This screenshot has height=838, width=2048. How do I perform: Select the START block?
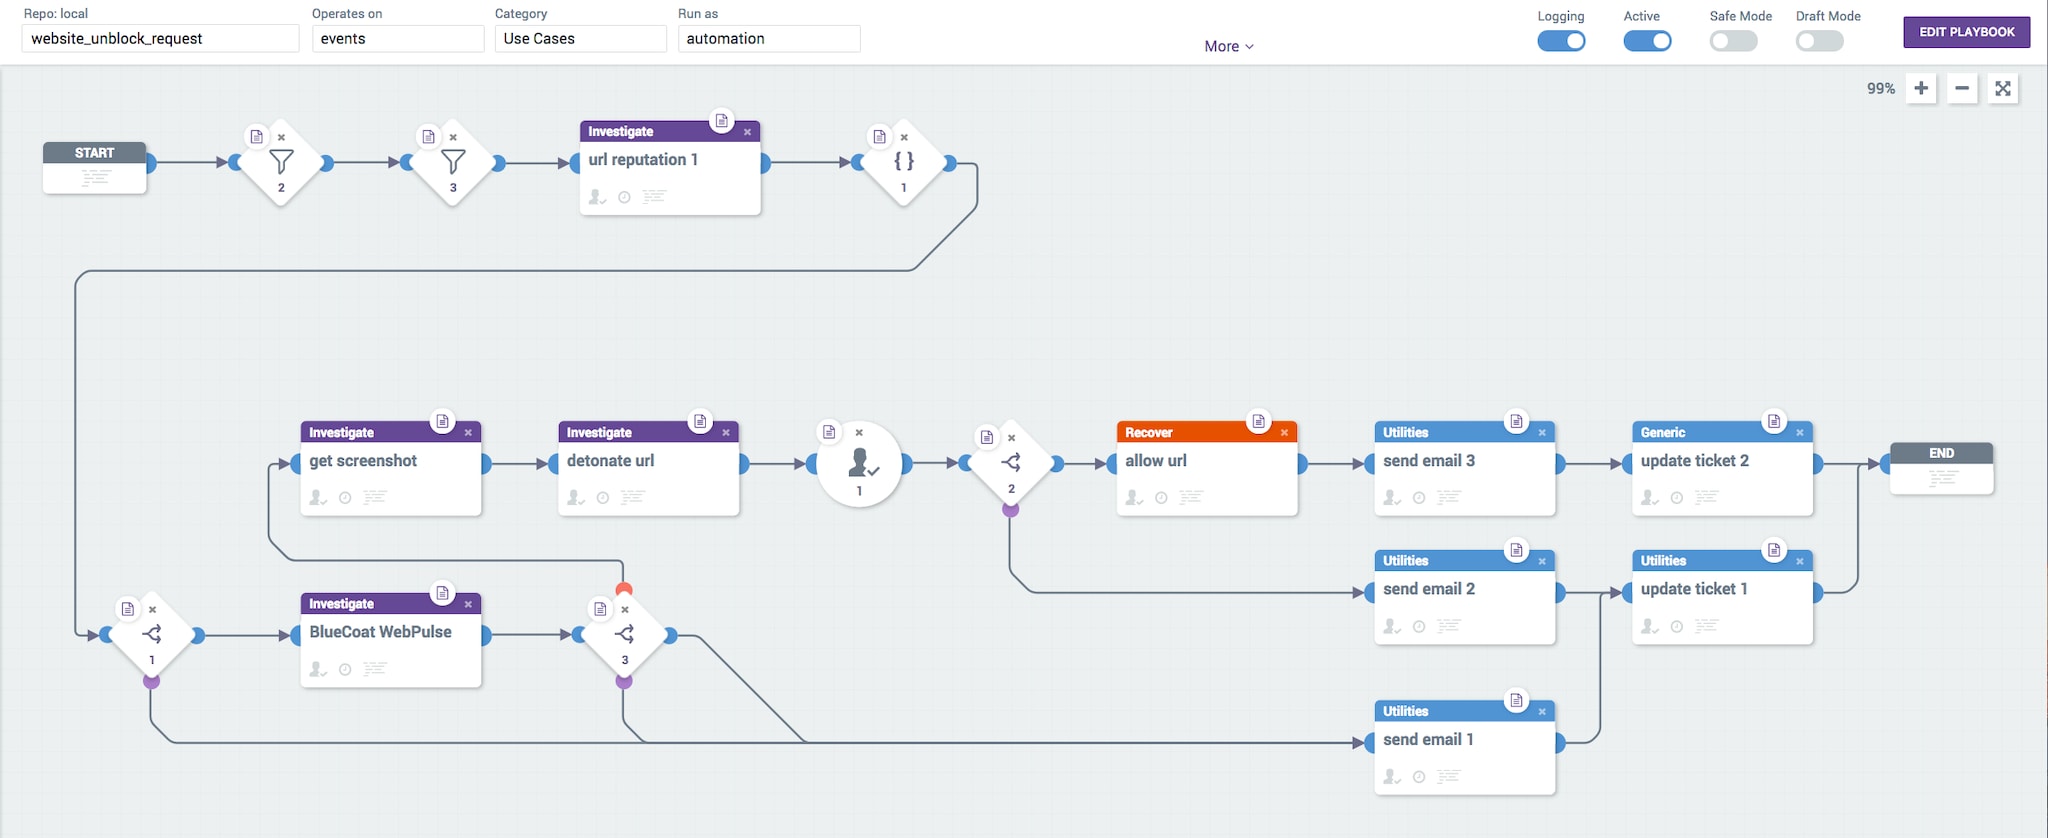pos(95,167)
